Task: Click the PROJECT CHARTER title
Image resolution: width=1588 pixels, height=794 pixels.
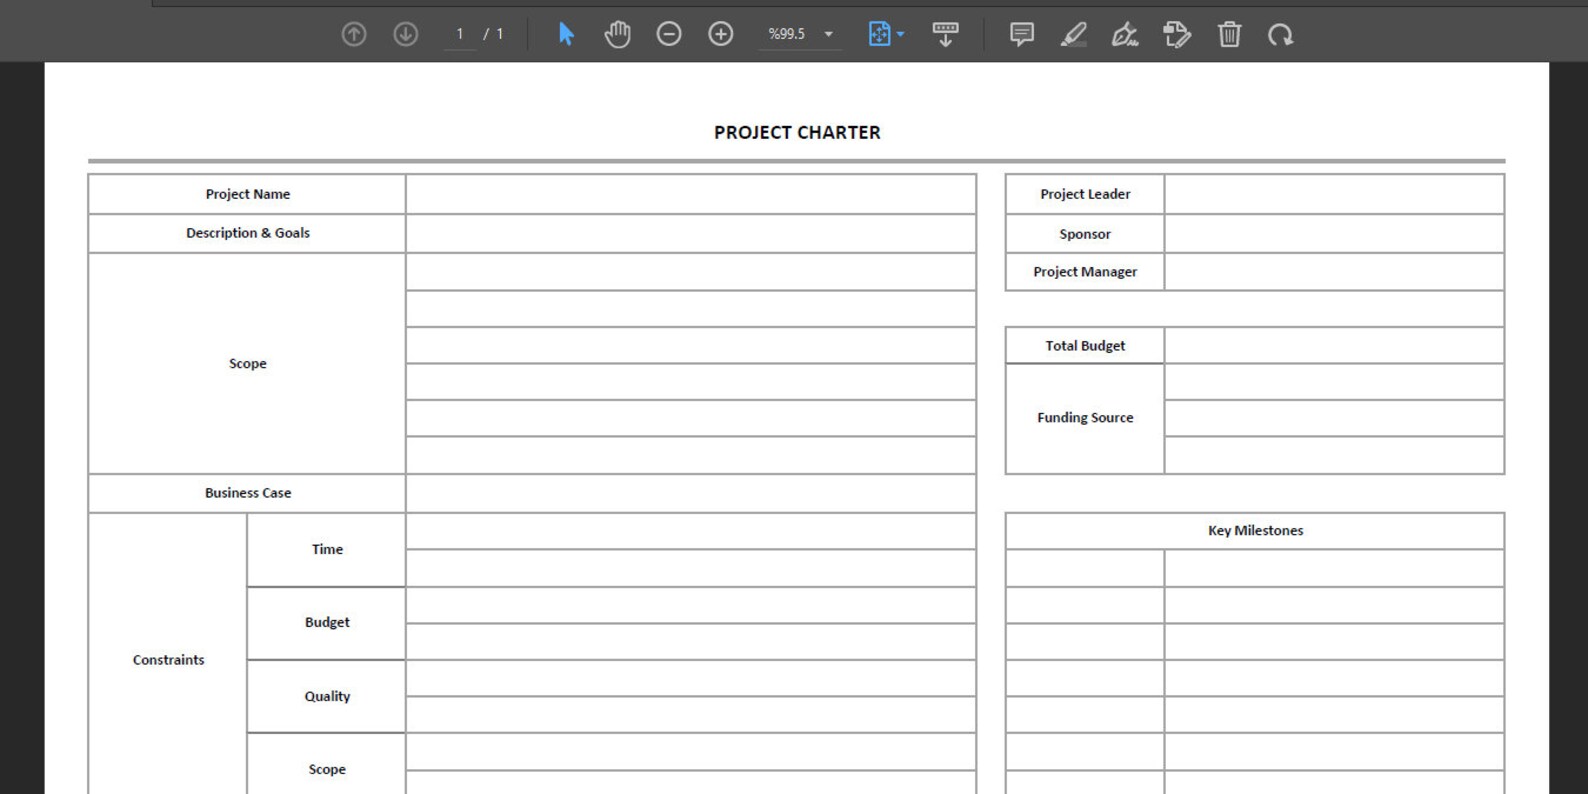Action: [797, 132]
